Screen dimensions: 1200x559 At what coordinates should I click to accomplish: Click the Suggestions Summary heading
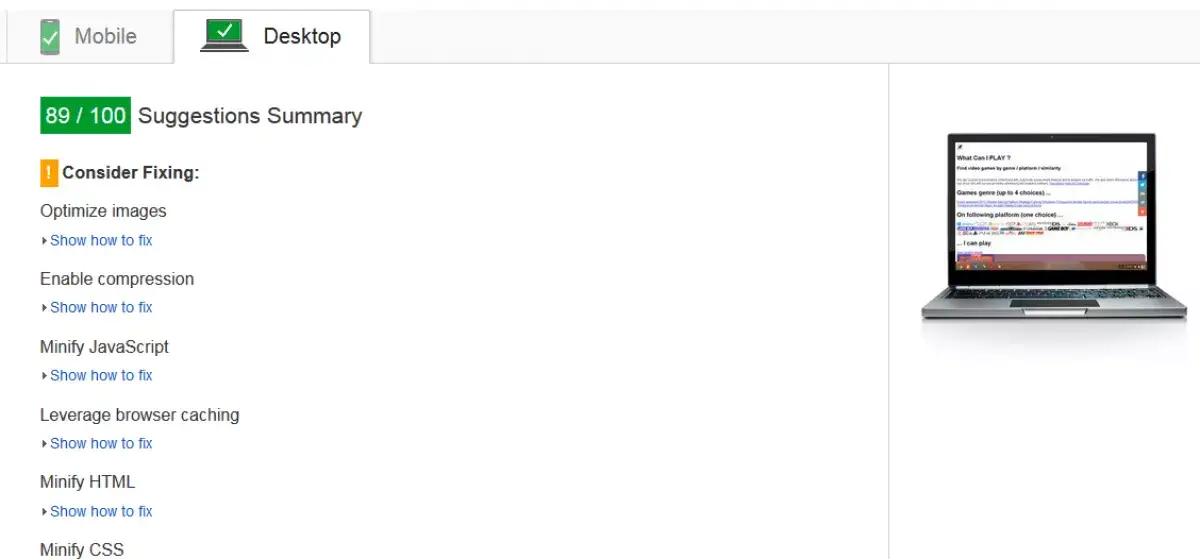click(x=250, y=116)
